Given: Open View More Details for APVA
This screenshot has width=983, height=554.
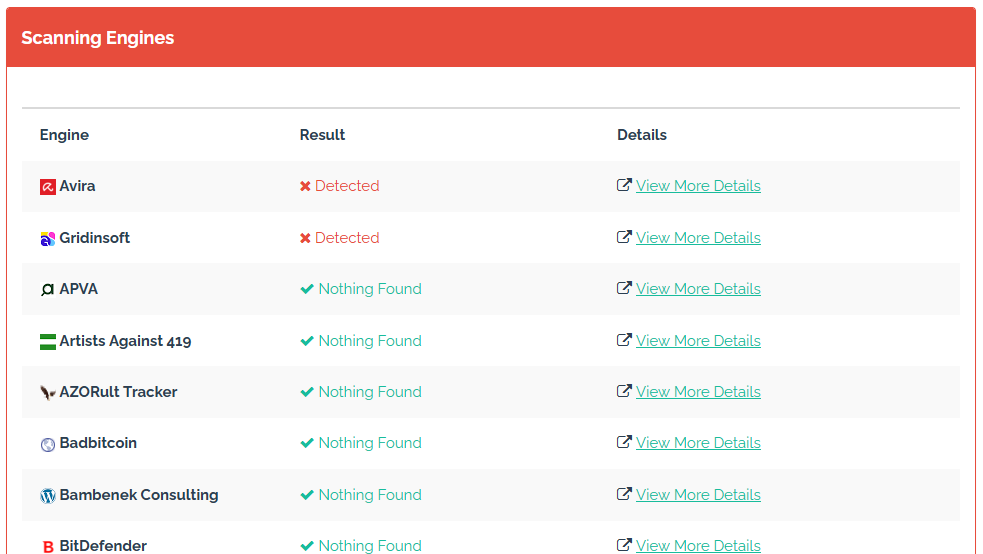Looking at the screenshot, I should (698, 289).
